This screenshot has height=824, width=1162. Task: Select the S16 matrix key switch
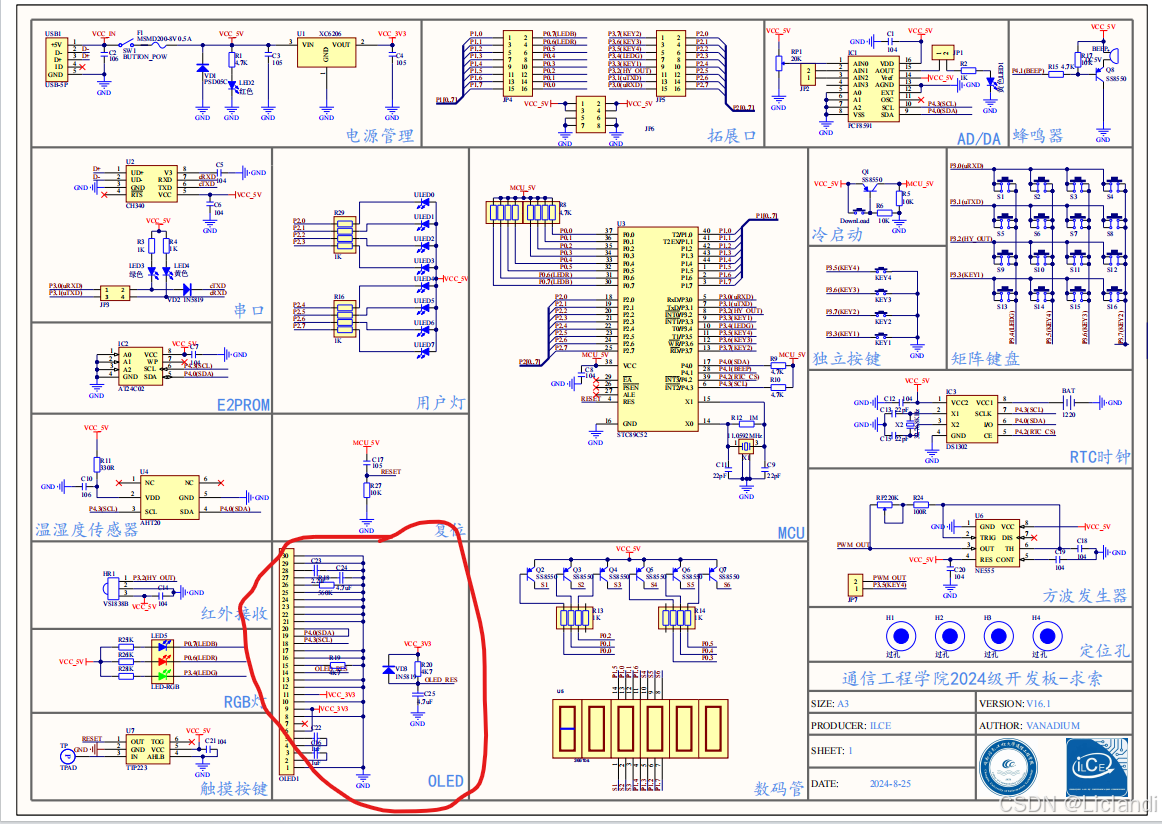[1113, 295]
